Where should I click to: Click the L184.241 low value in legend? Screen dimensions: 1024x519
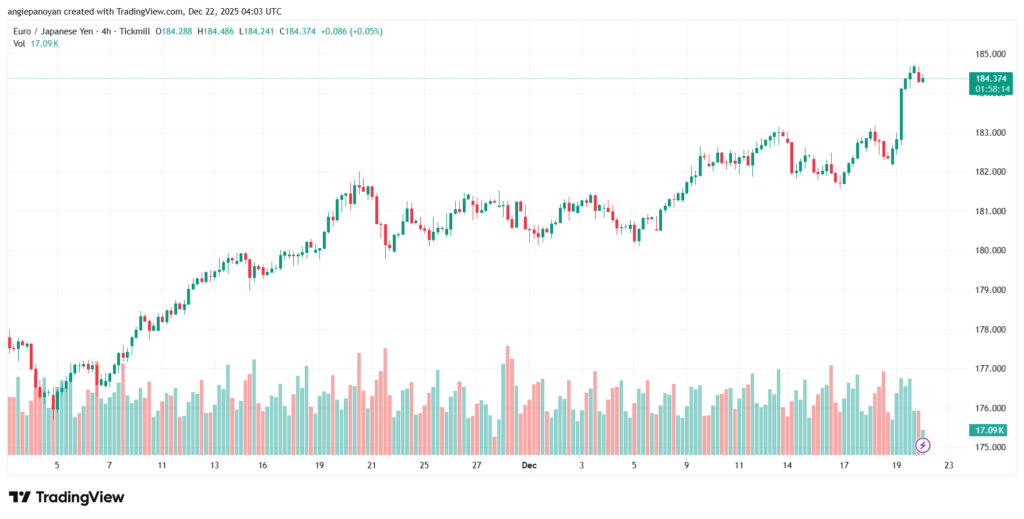point(256,31)
